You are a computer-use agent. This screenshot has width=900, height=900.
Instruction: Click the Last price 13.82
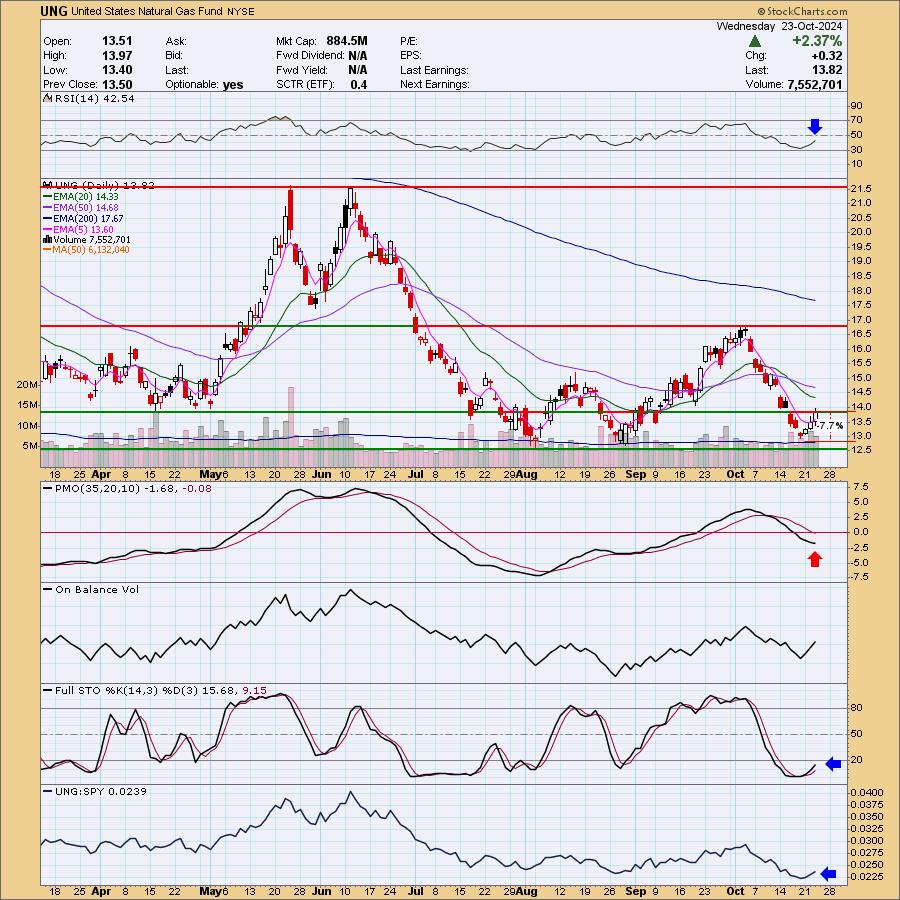[827, 70]
